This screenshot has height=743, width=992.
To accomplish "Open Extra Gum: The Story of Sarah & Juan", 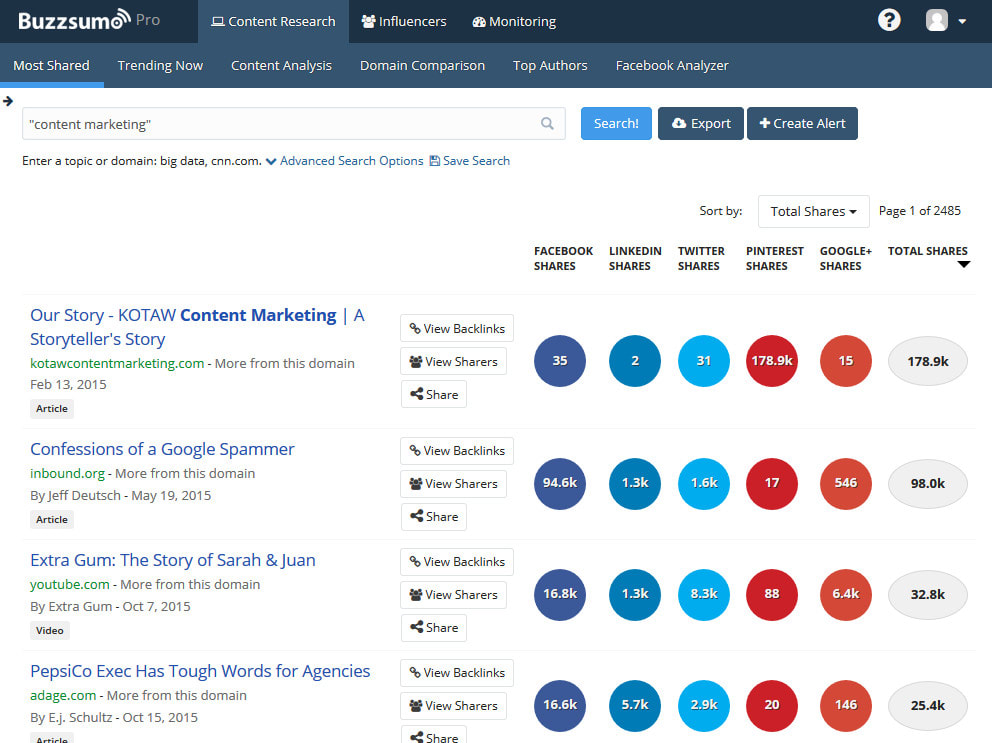I will pos(173,560).
